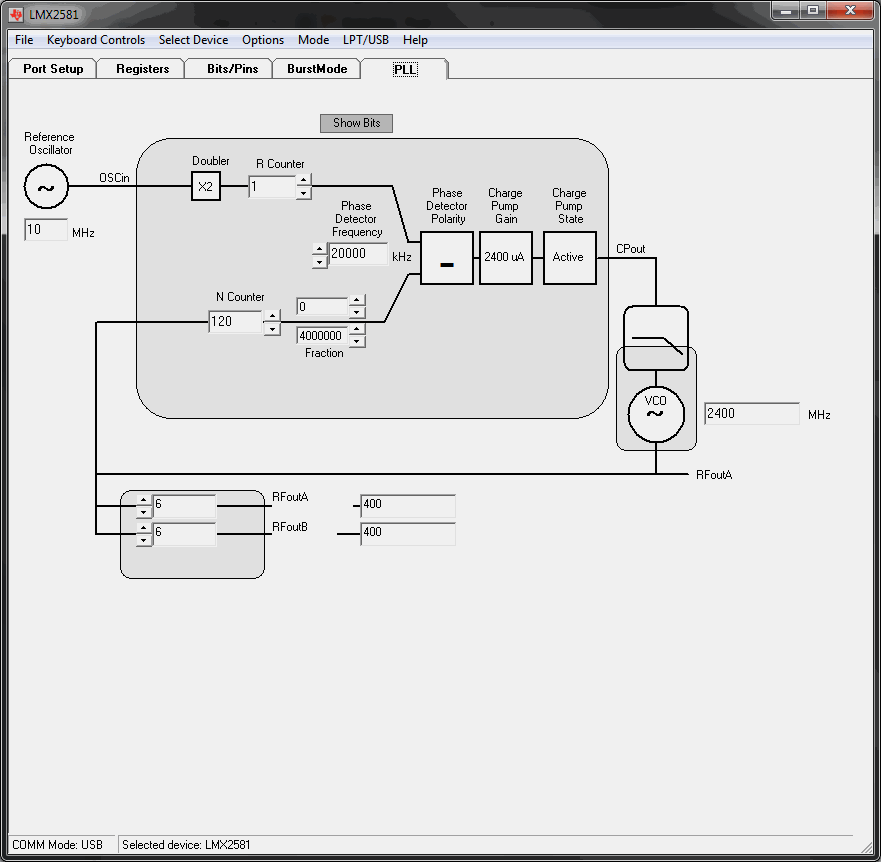The image size is (881, 862).
Task: Click the COMM Mode: USB status text
Action: [57, 845]
